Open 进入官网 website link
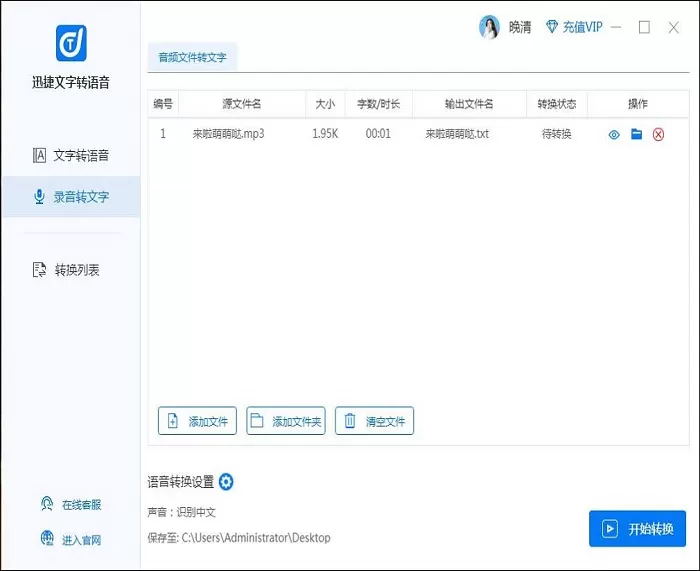 point(71,539)
